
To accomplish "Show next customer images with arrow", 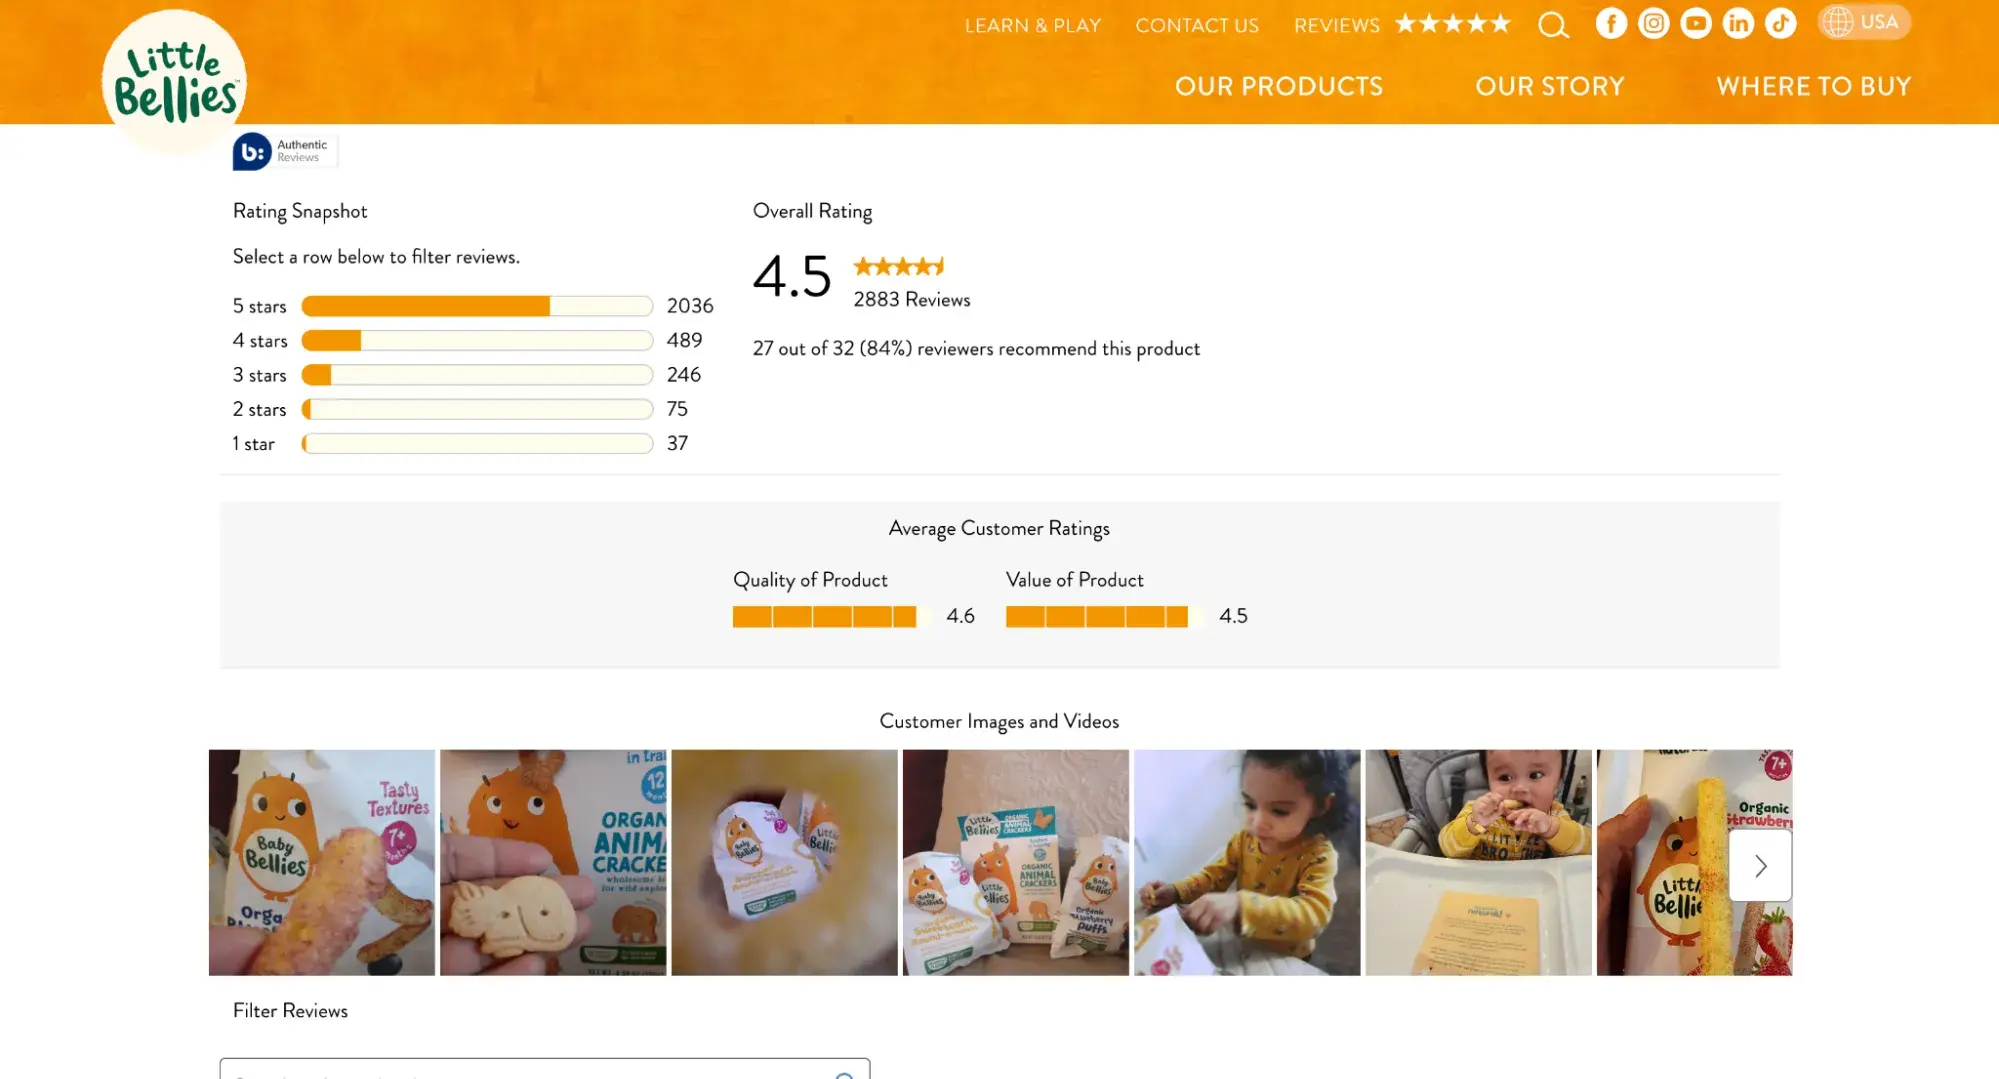I will tap(1760, 865).
